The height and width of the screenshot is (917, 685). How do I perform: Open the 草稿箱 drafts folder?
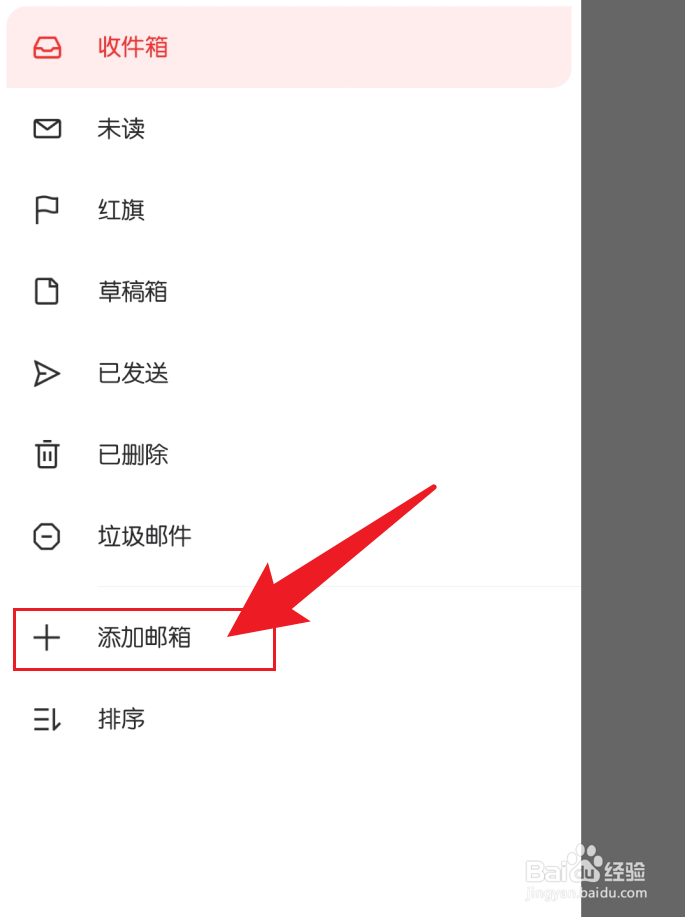[x=289, y=291]
